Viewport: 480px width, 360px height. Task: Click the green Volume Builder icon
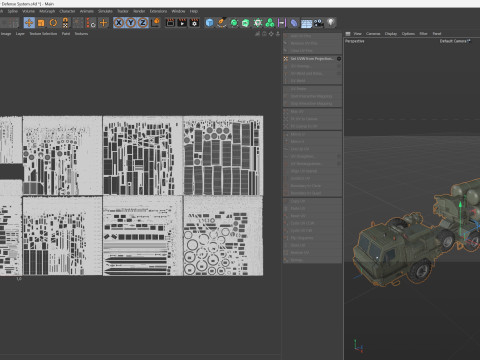(x=270, y=23)
